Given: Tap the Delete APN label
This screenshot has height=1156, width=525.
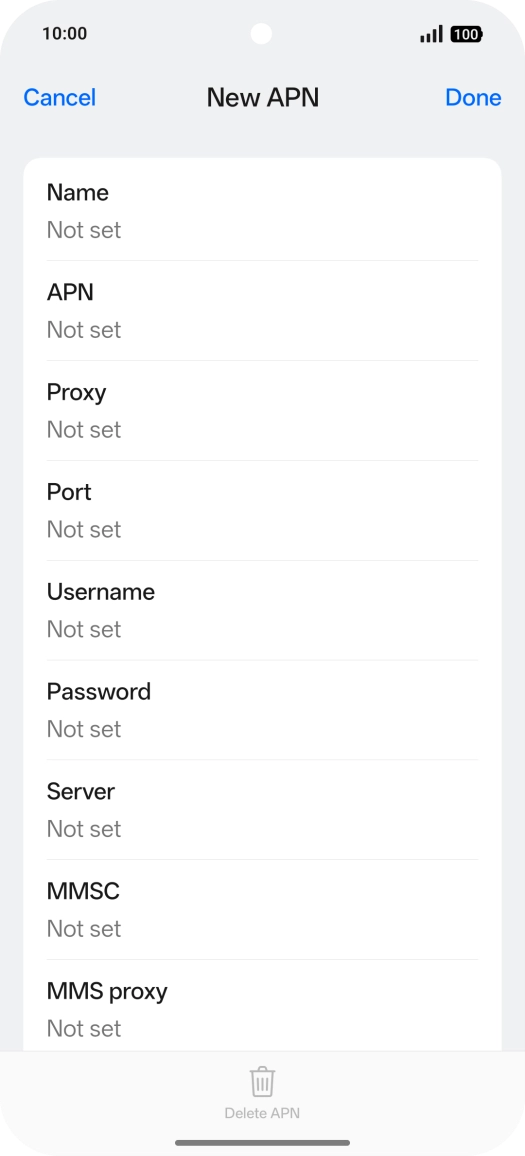Looking at the screenshot, I should 262,1113.
